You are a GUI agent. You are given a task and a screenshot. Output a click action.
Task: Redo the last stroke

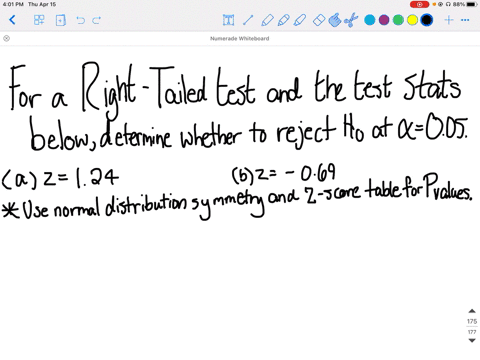(x=97, y=20)
